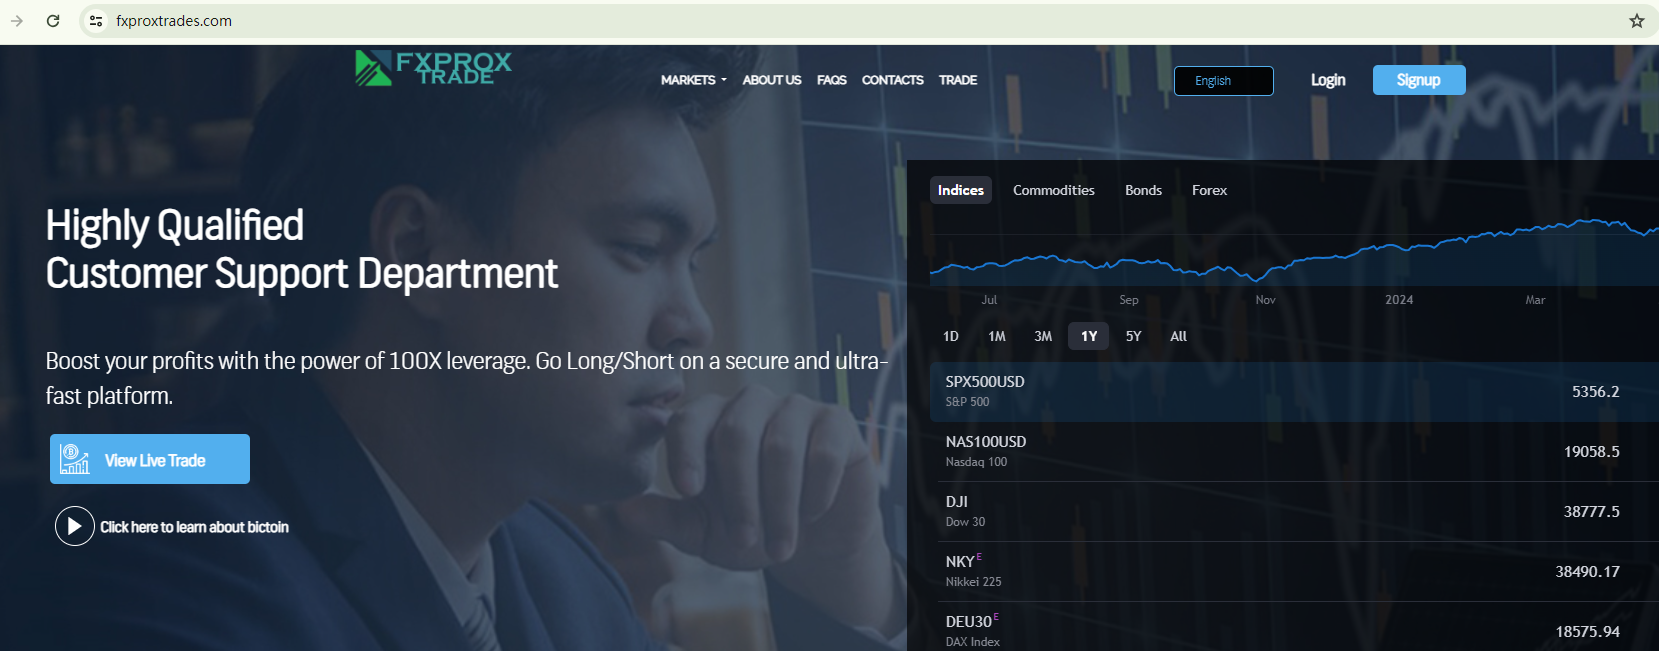Click the 19058.5 price value
The image size is (1659, 651).
(1591, 452)
